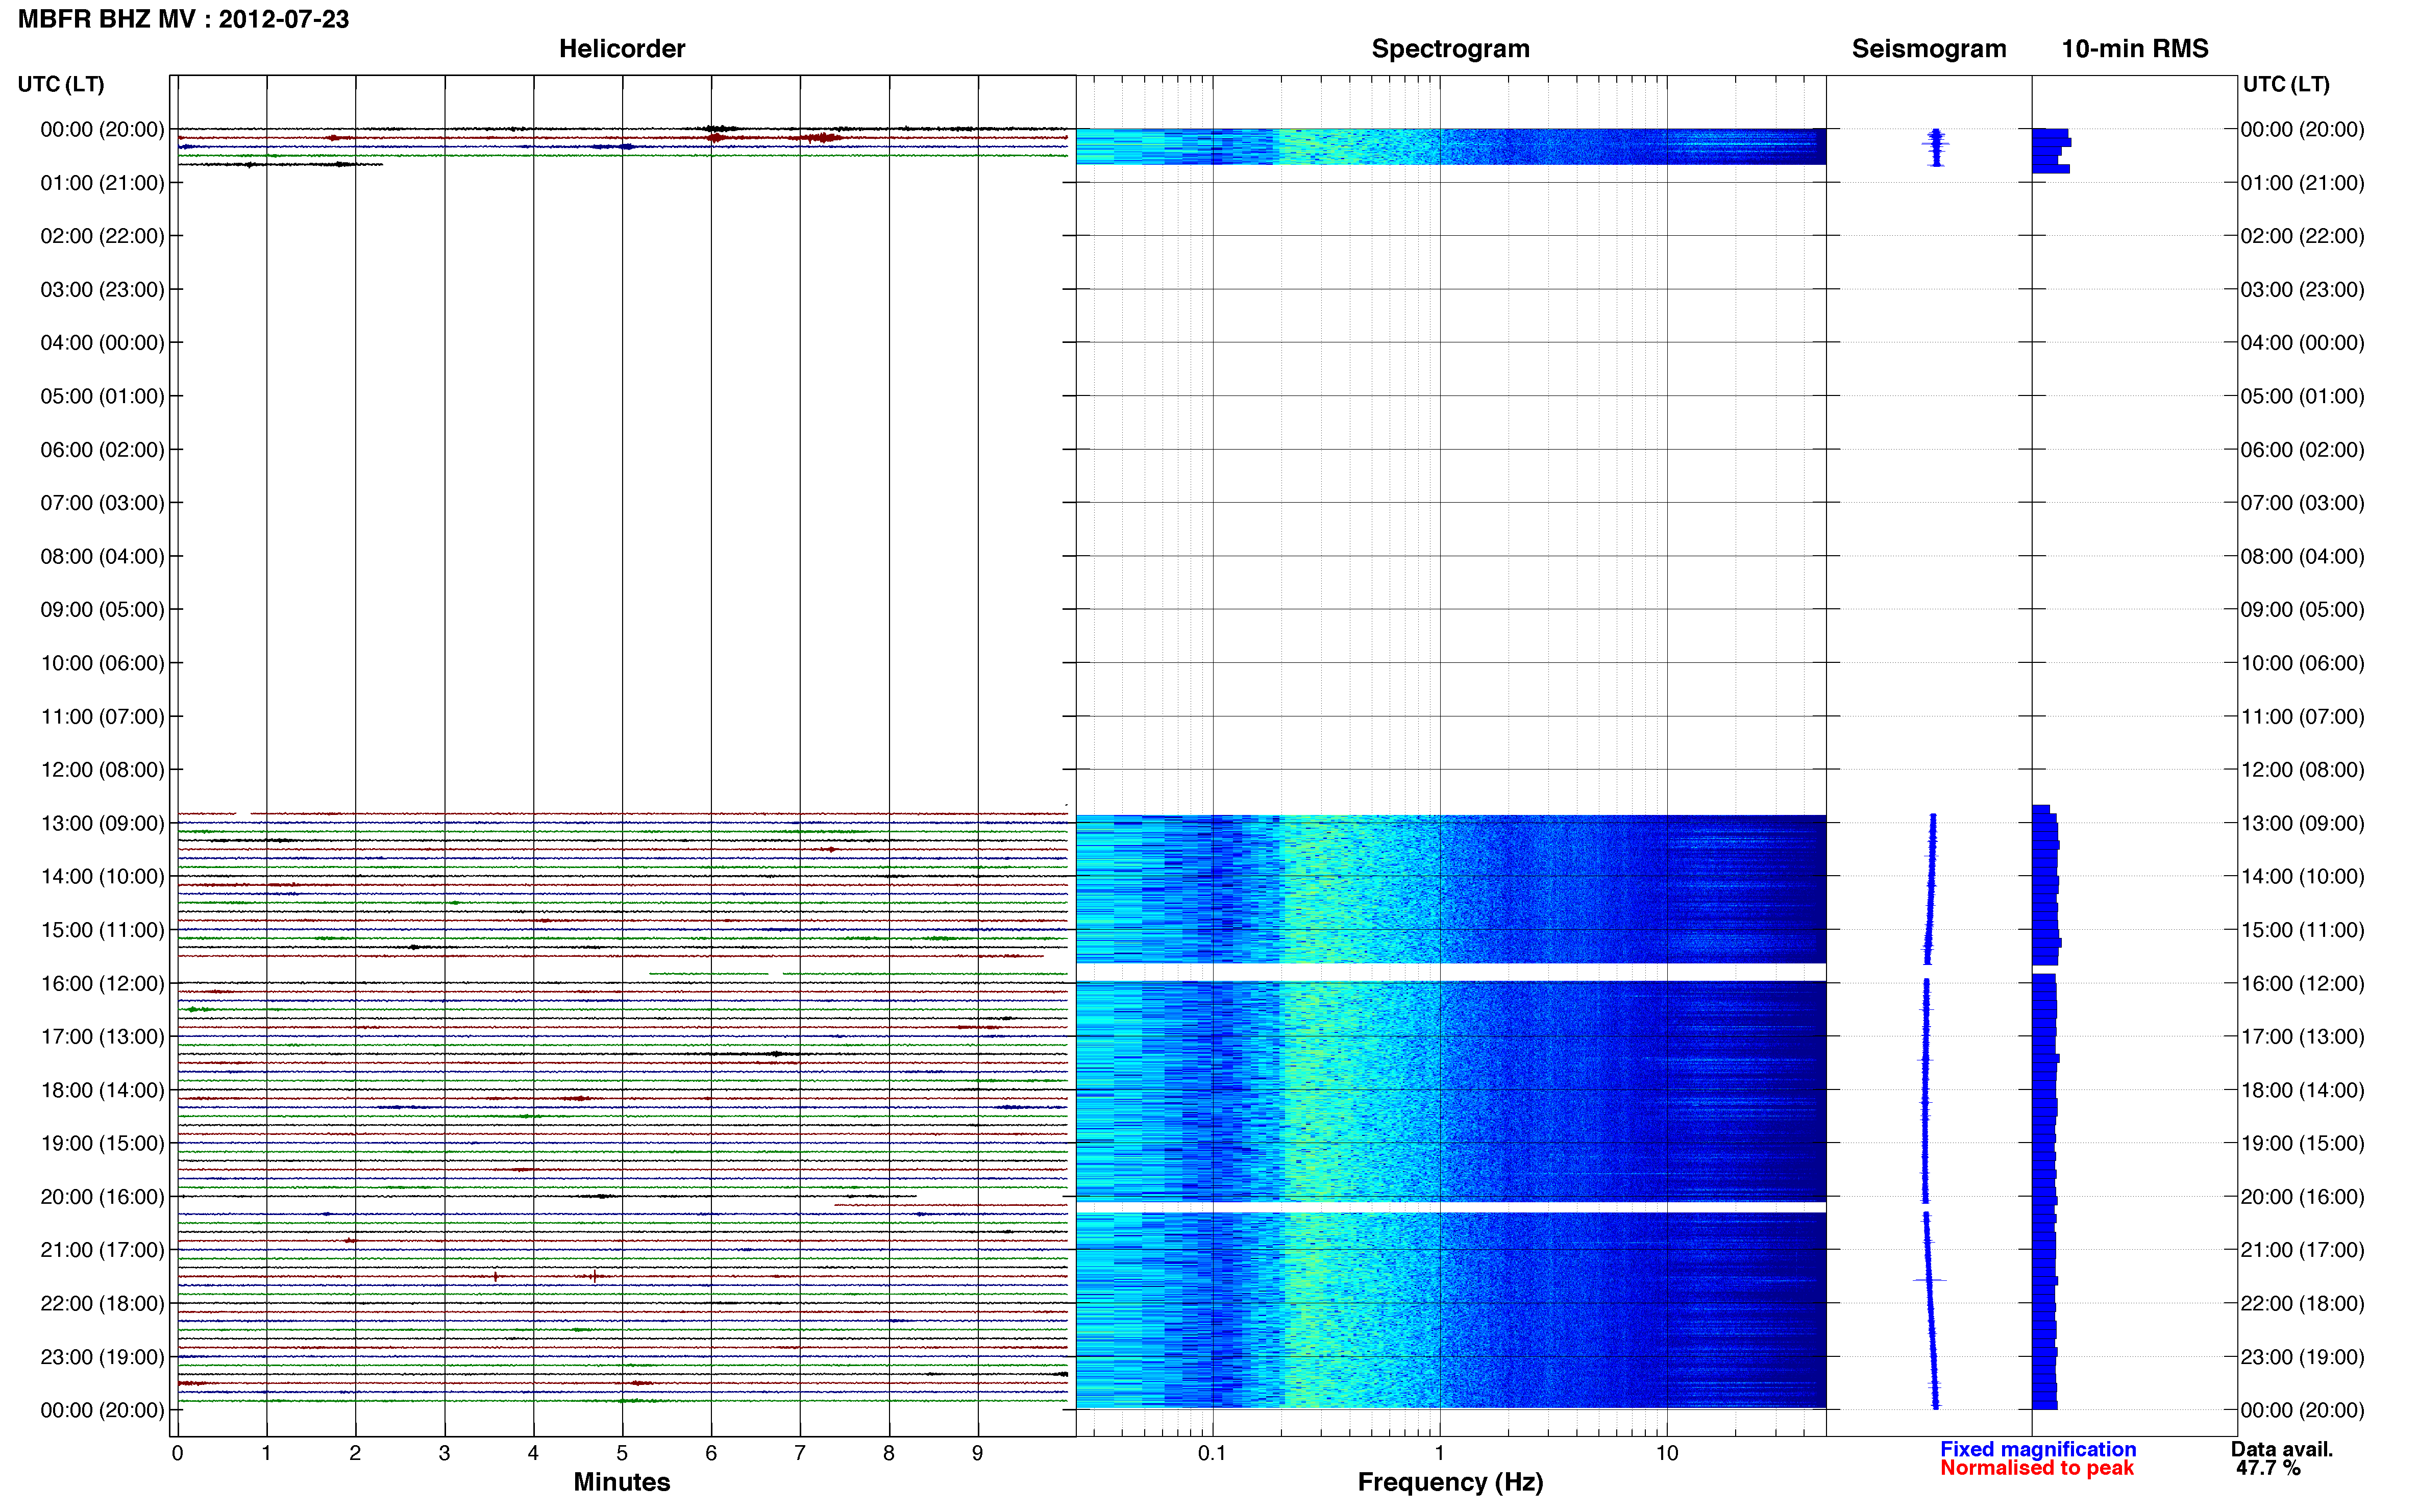The height and width of the screenshot is (1512, 2419).
Task: Click right time label 01:00 (21:00)
Action: [x=2302, y=183]
